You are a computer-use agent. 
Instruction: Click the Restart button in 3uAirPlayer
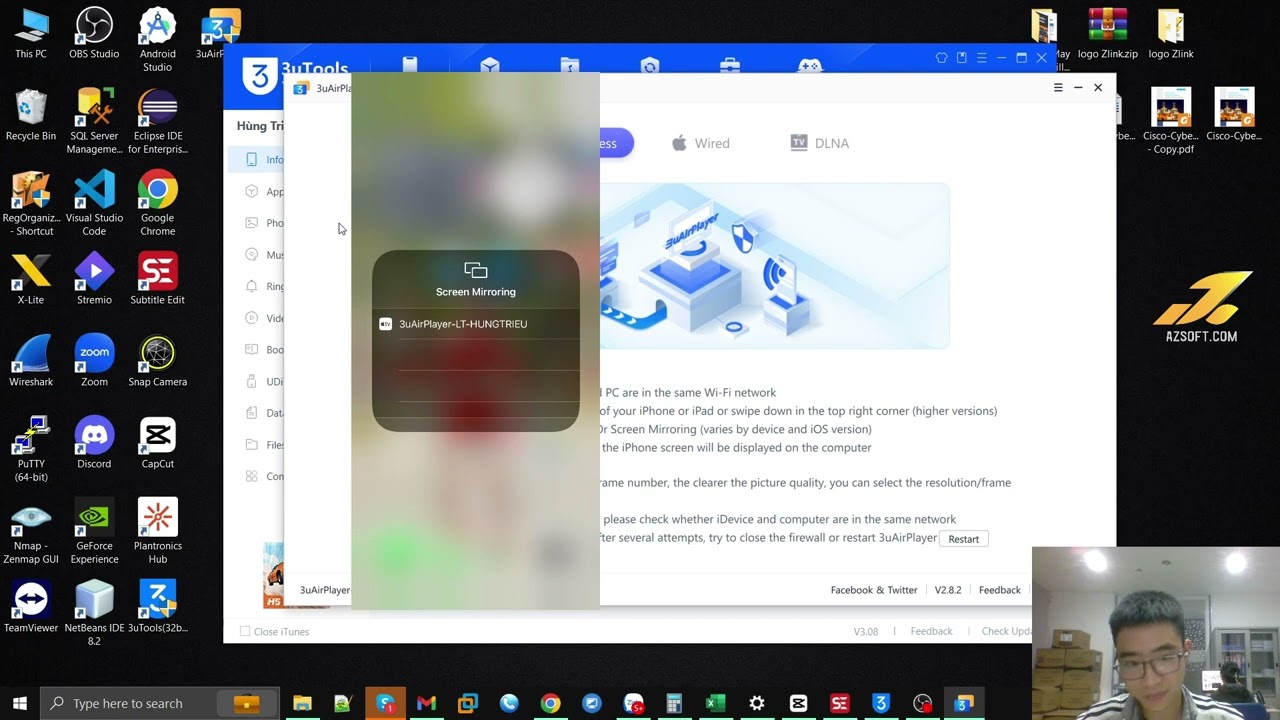pyautogui.click(x=964, y=539)
